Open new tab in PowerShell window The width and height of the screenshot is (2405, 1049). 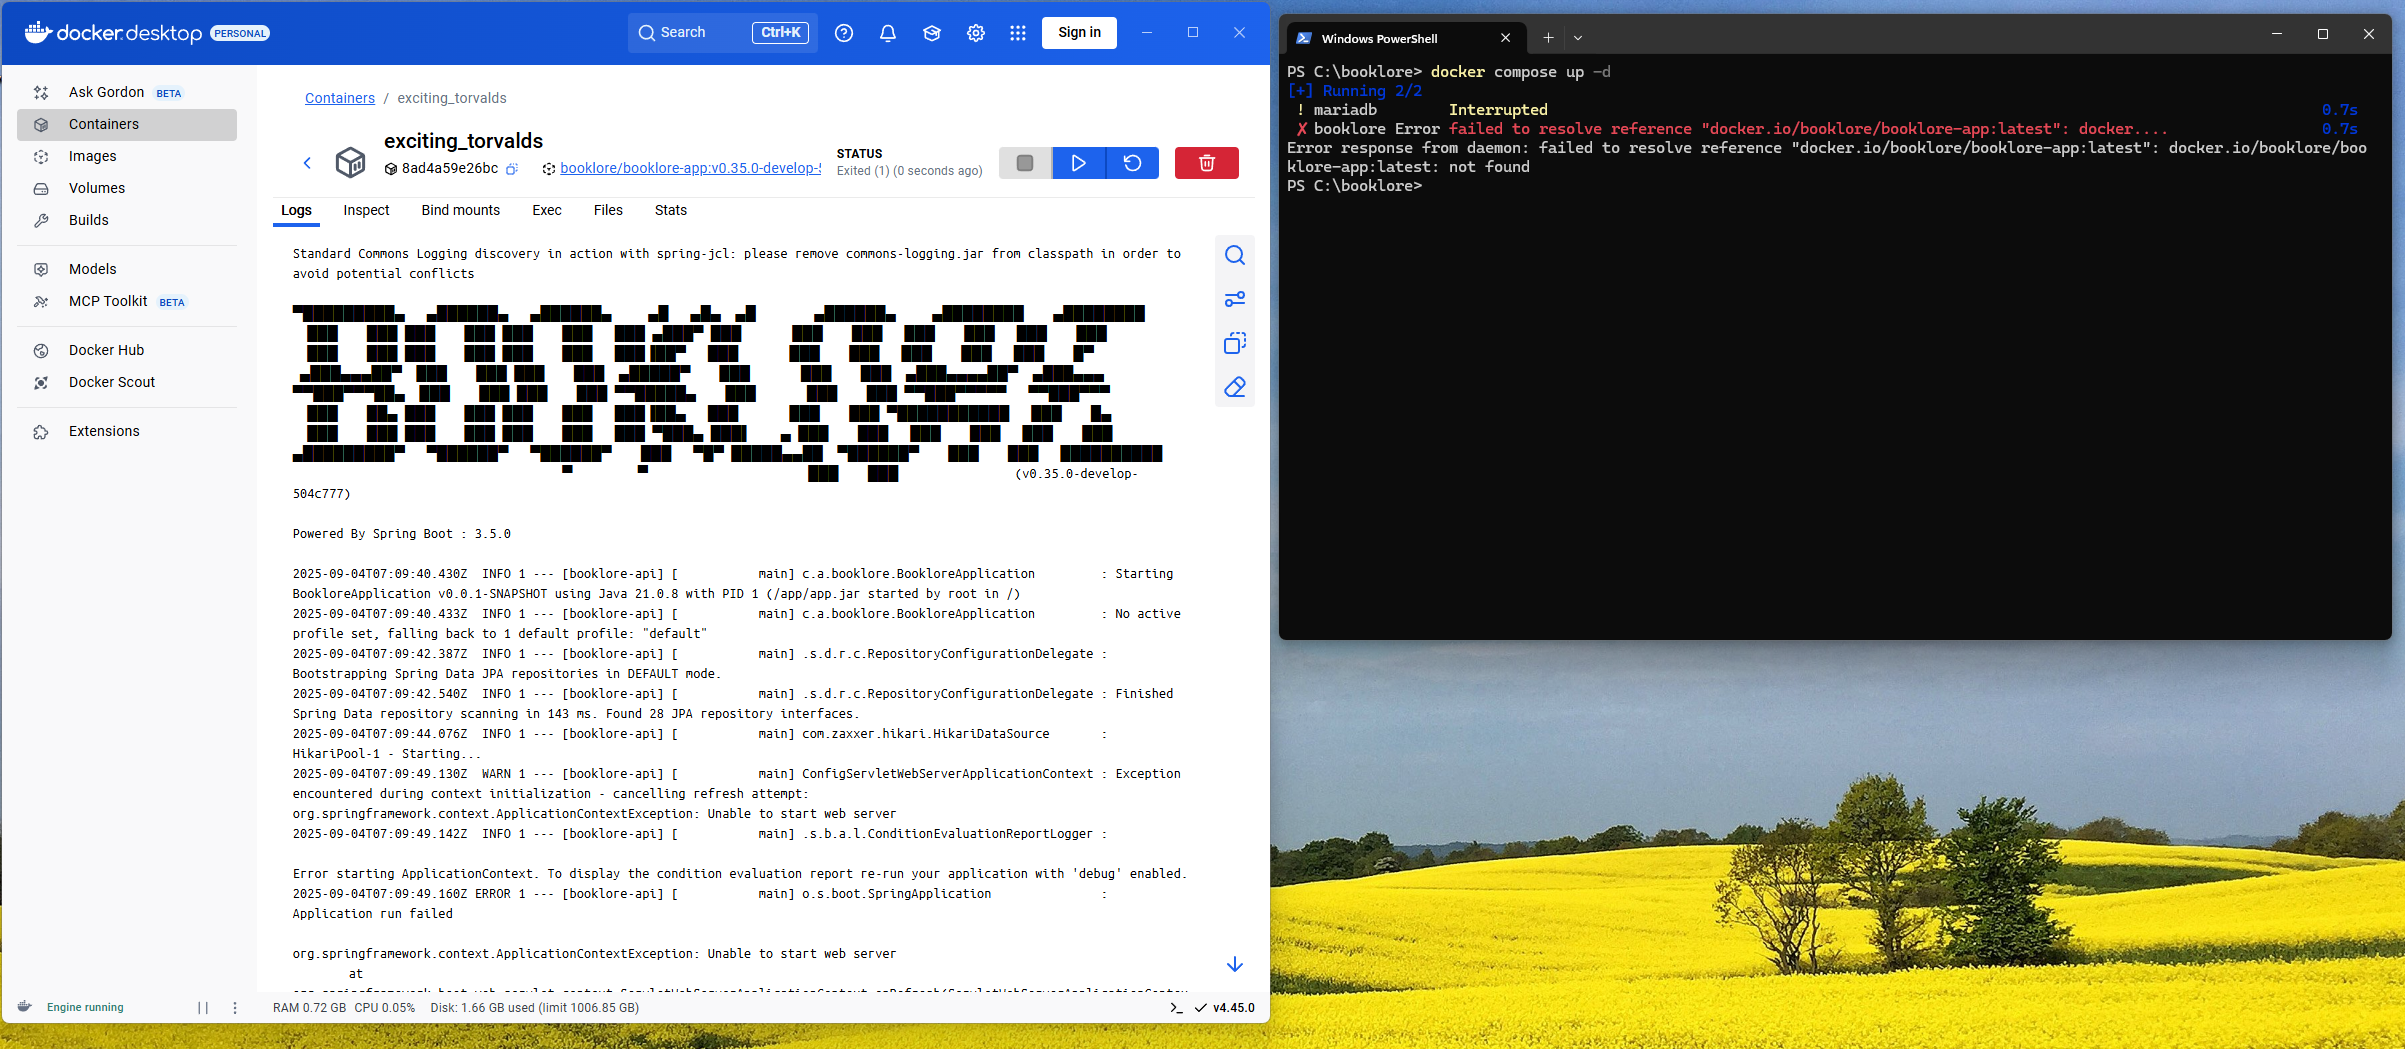tap(1548, 38)
